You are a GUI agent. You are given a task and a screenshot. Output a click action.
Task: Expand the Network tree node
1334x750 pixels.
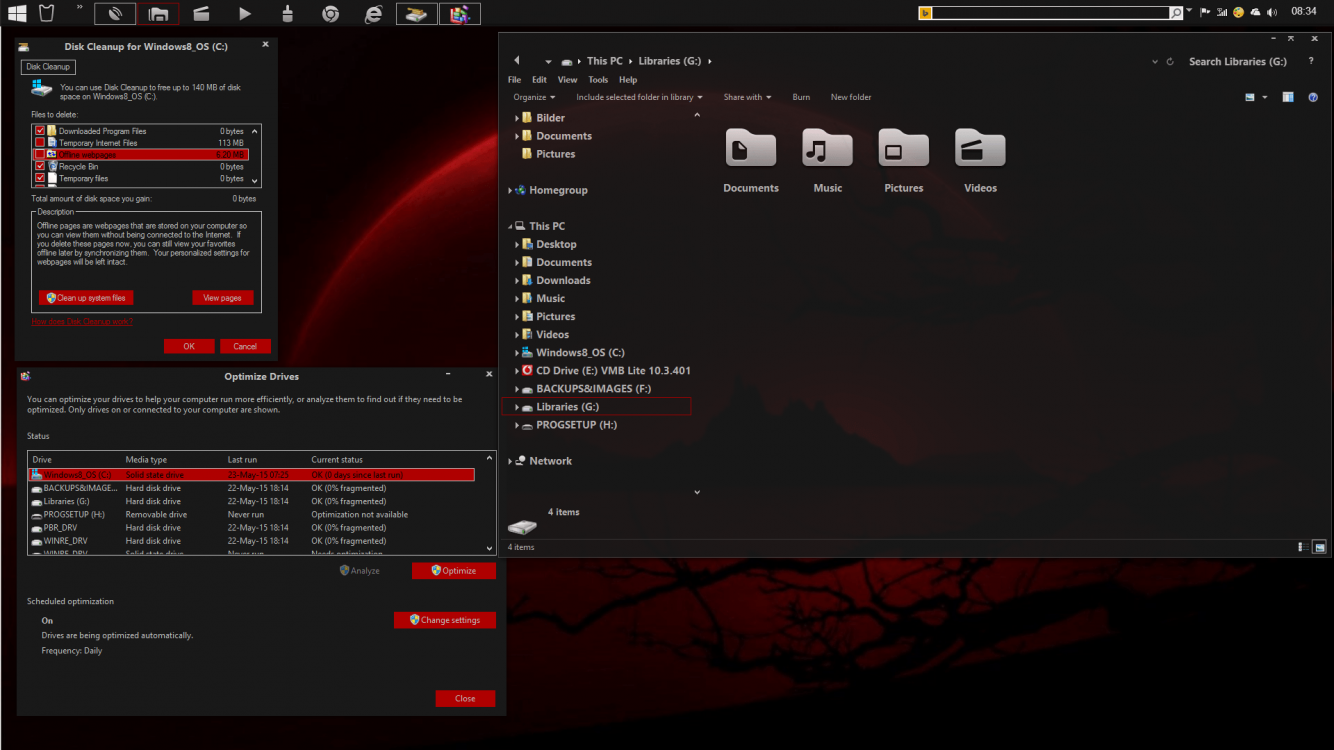pyautogui.click(x=510, y=461)
